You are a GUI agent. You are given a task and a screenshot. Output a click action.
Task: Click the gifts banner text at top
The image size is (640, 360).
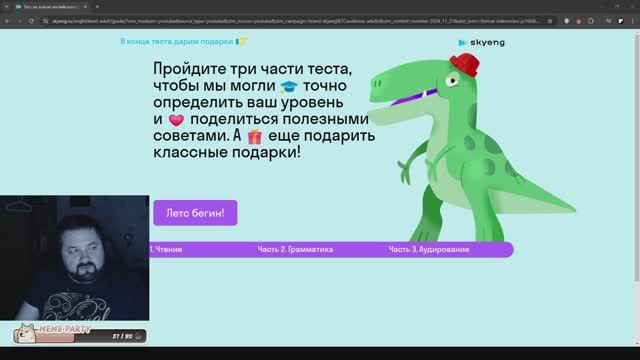pos(184,41)
